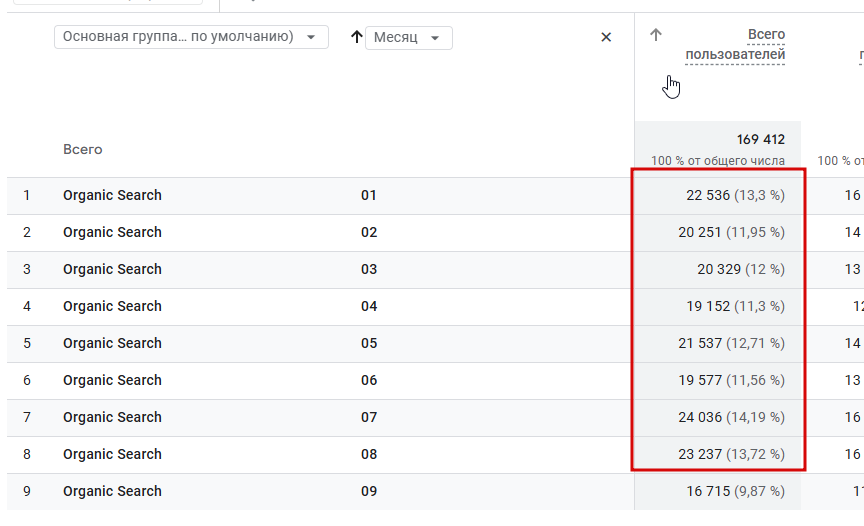The width and height of the screenshot is (864, 526).
Task: Click users cell 20 251 (11,95 %)
Action: (x=732, y=232)
